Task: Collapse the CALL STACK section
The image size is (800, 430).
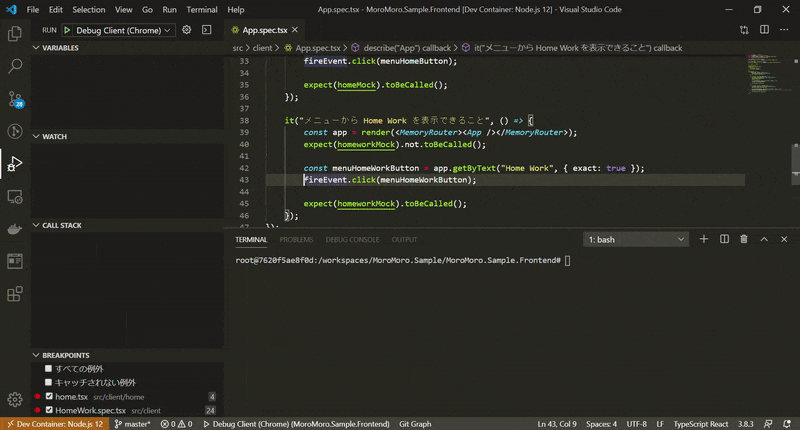Action: 60,226
